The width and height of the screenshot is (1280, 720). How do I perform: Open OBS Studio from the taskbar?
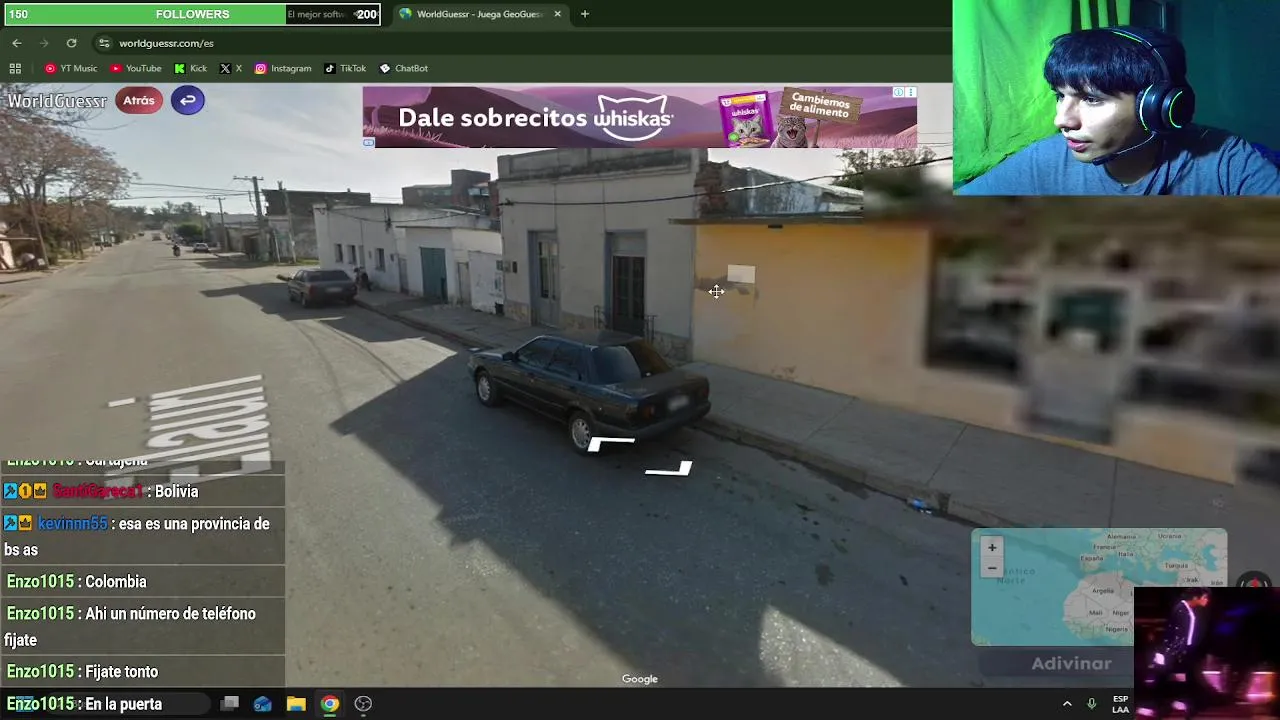tap(363, 704)
